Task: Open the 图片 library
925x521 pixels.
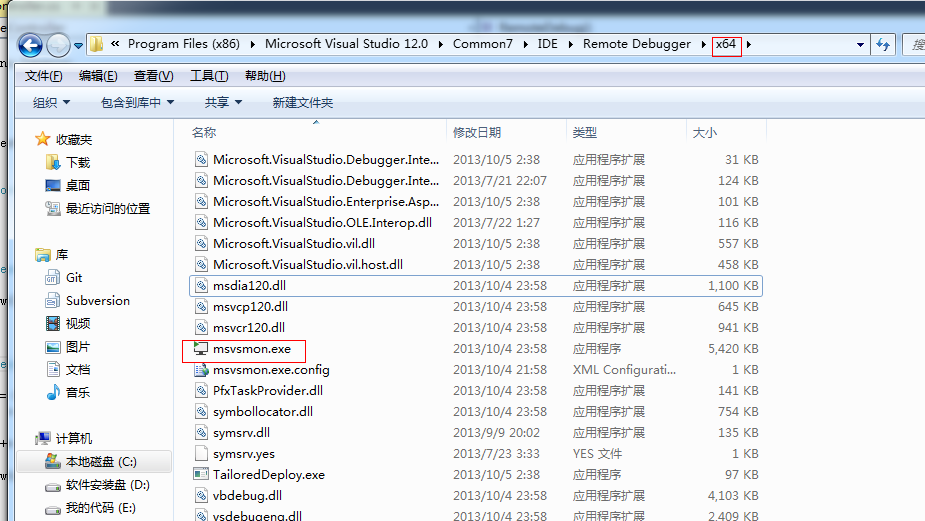Action: tap(78, 346)
